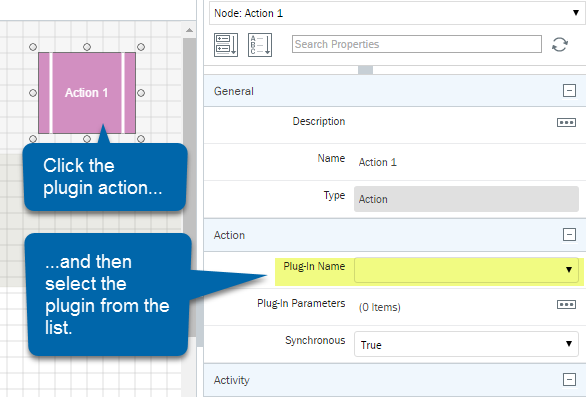Click the Synchronous property label

point(315,340)
